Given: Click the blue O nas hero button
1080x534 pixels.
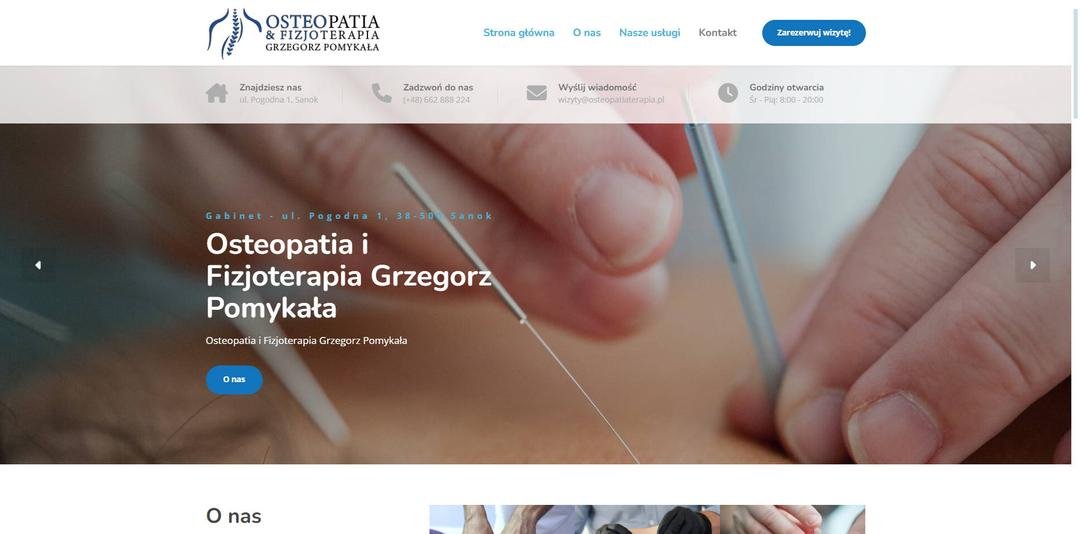Looking at the screenshot, I should coord(234,380).
